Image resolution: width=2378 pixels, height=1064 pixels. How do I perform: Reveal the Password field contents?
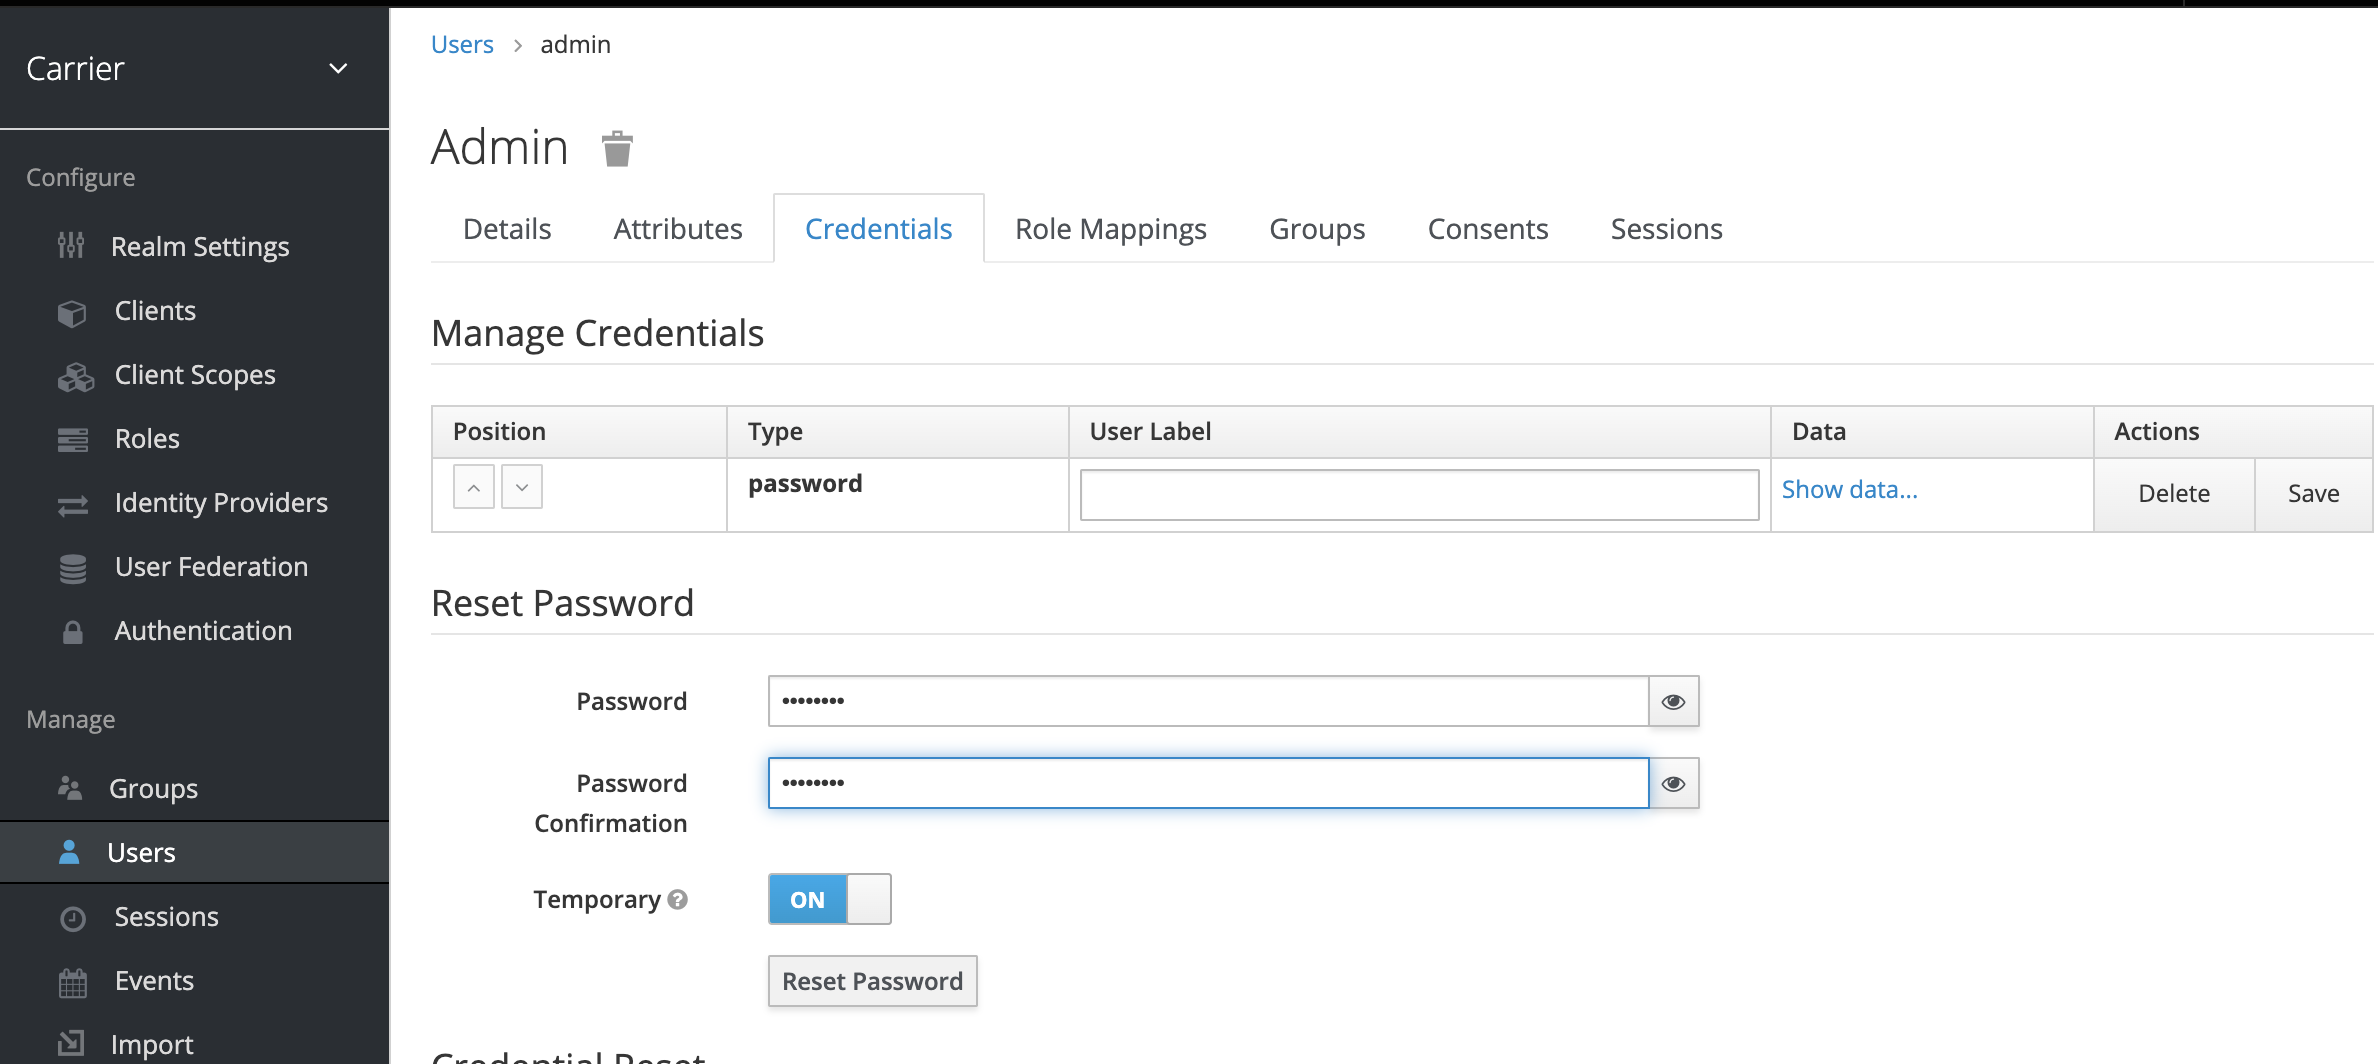pos(1672,701)
